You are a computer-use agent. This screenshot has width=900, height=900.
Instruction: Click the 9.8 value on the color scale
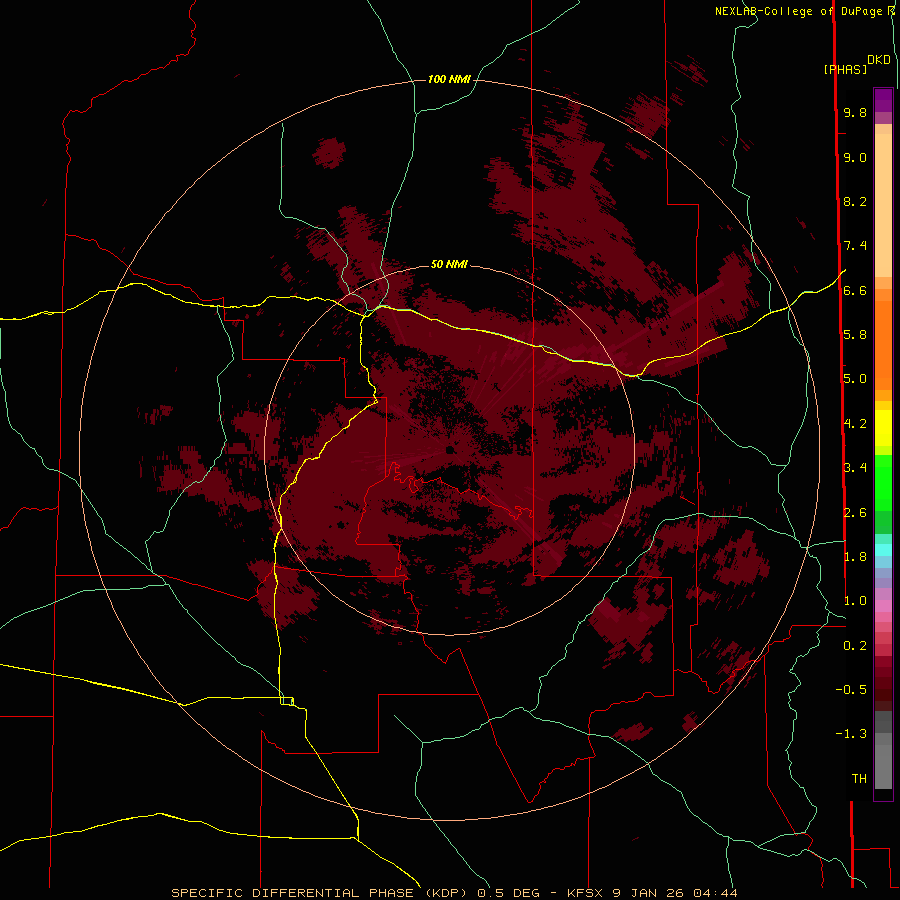coord(855,112)
